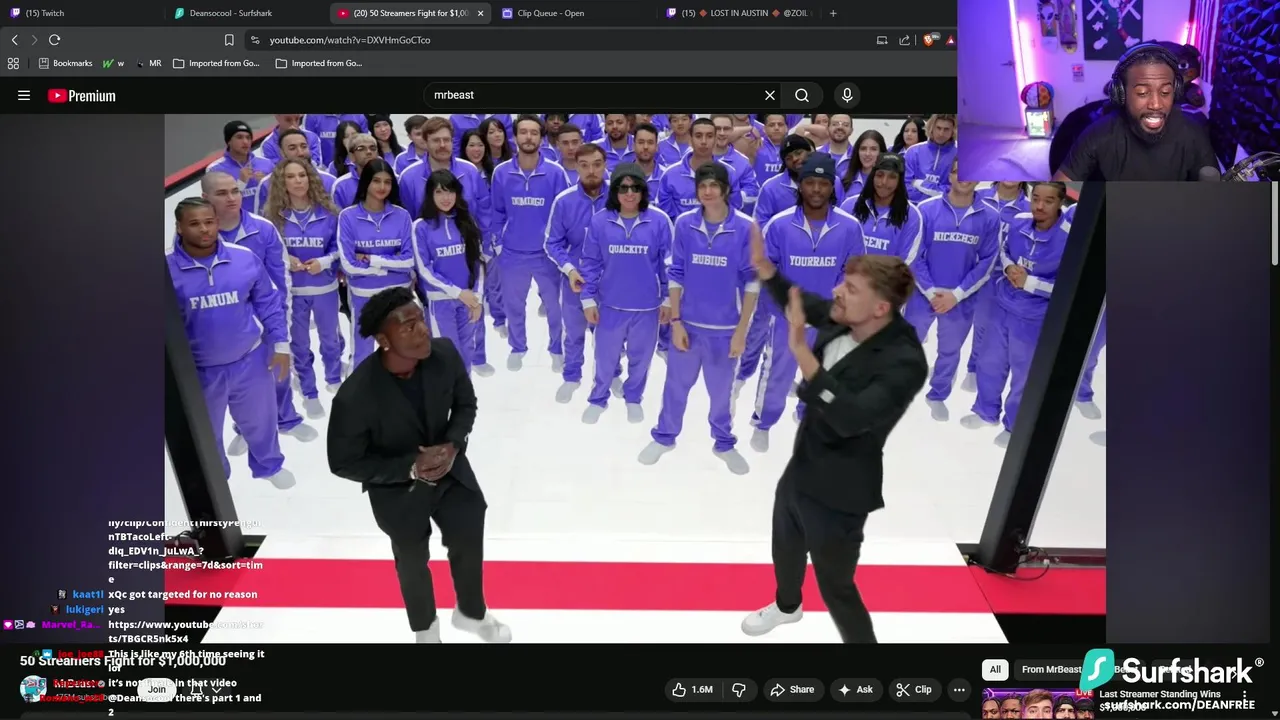Click chat username lukigeri
The image size is (1280, 720).
point(85,609)
